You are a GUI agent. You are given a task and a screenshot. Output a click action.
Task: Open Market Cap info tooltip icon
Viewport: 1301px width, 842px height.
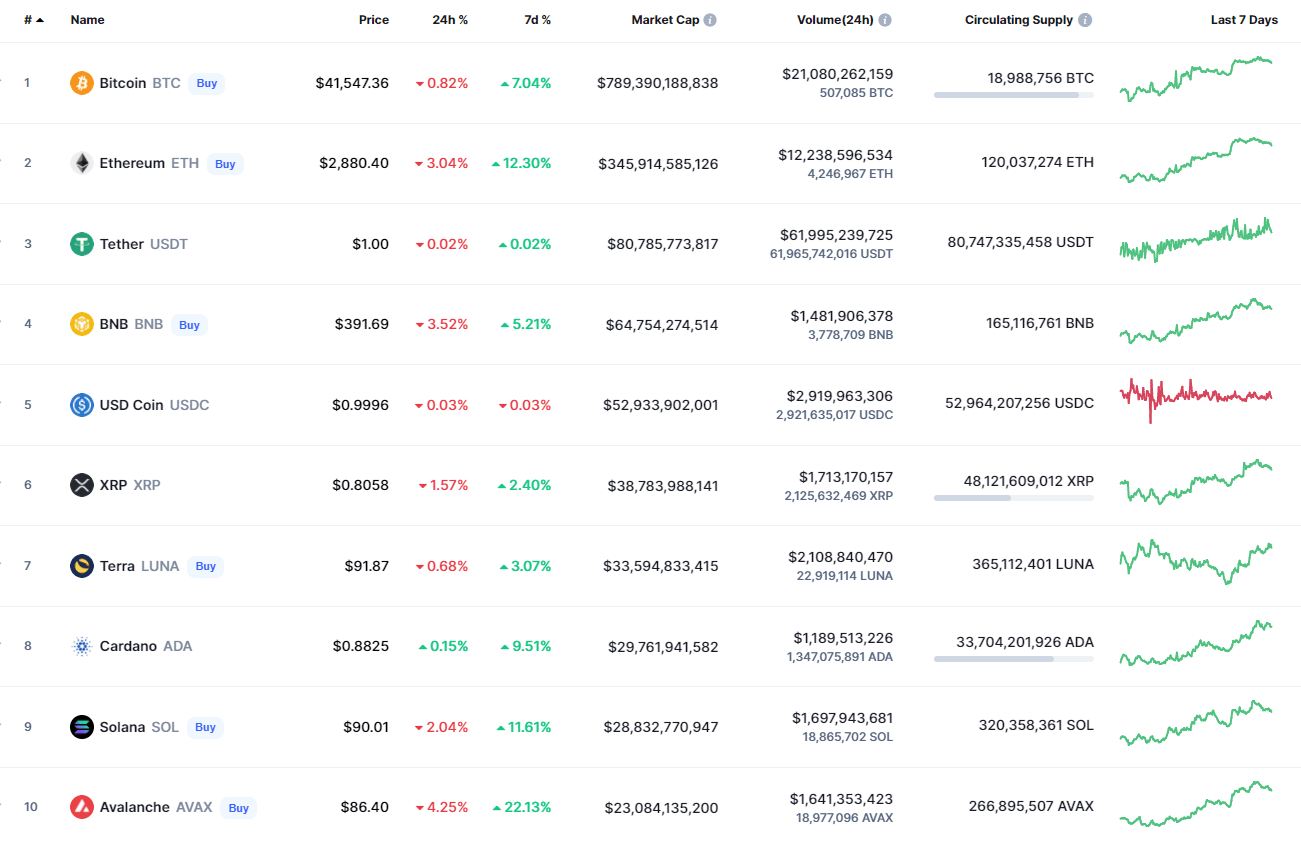[710, 20]
